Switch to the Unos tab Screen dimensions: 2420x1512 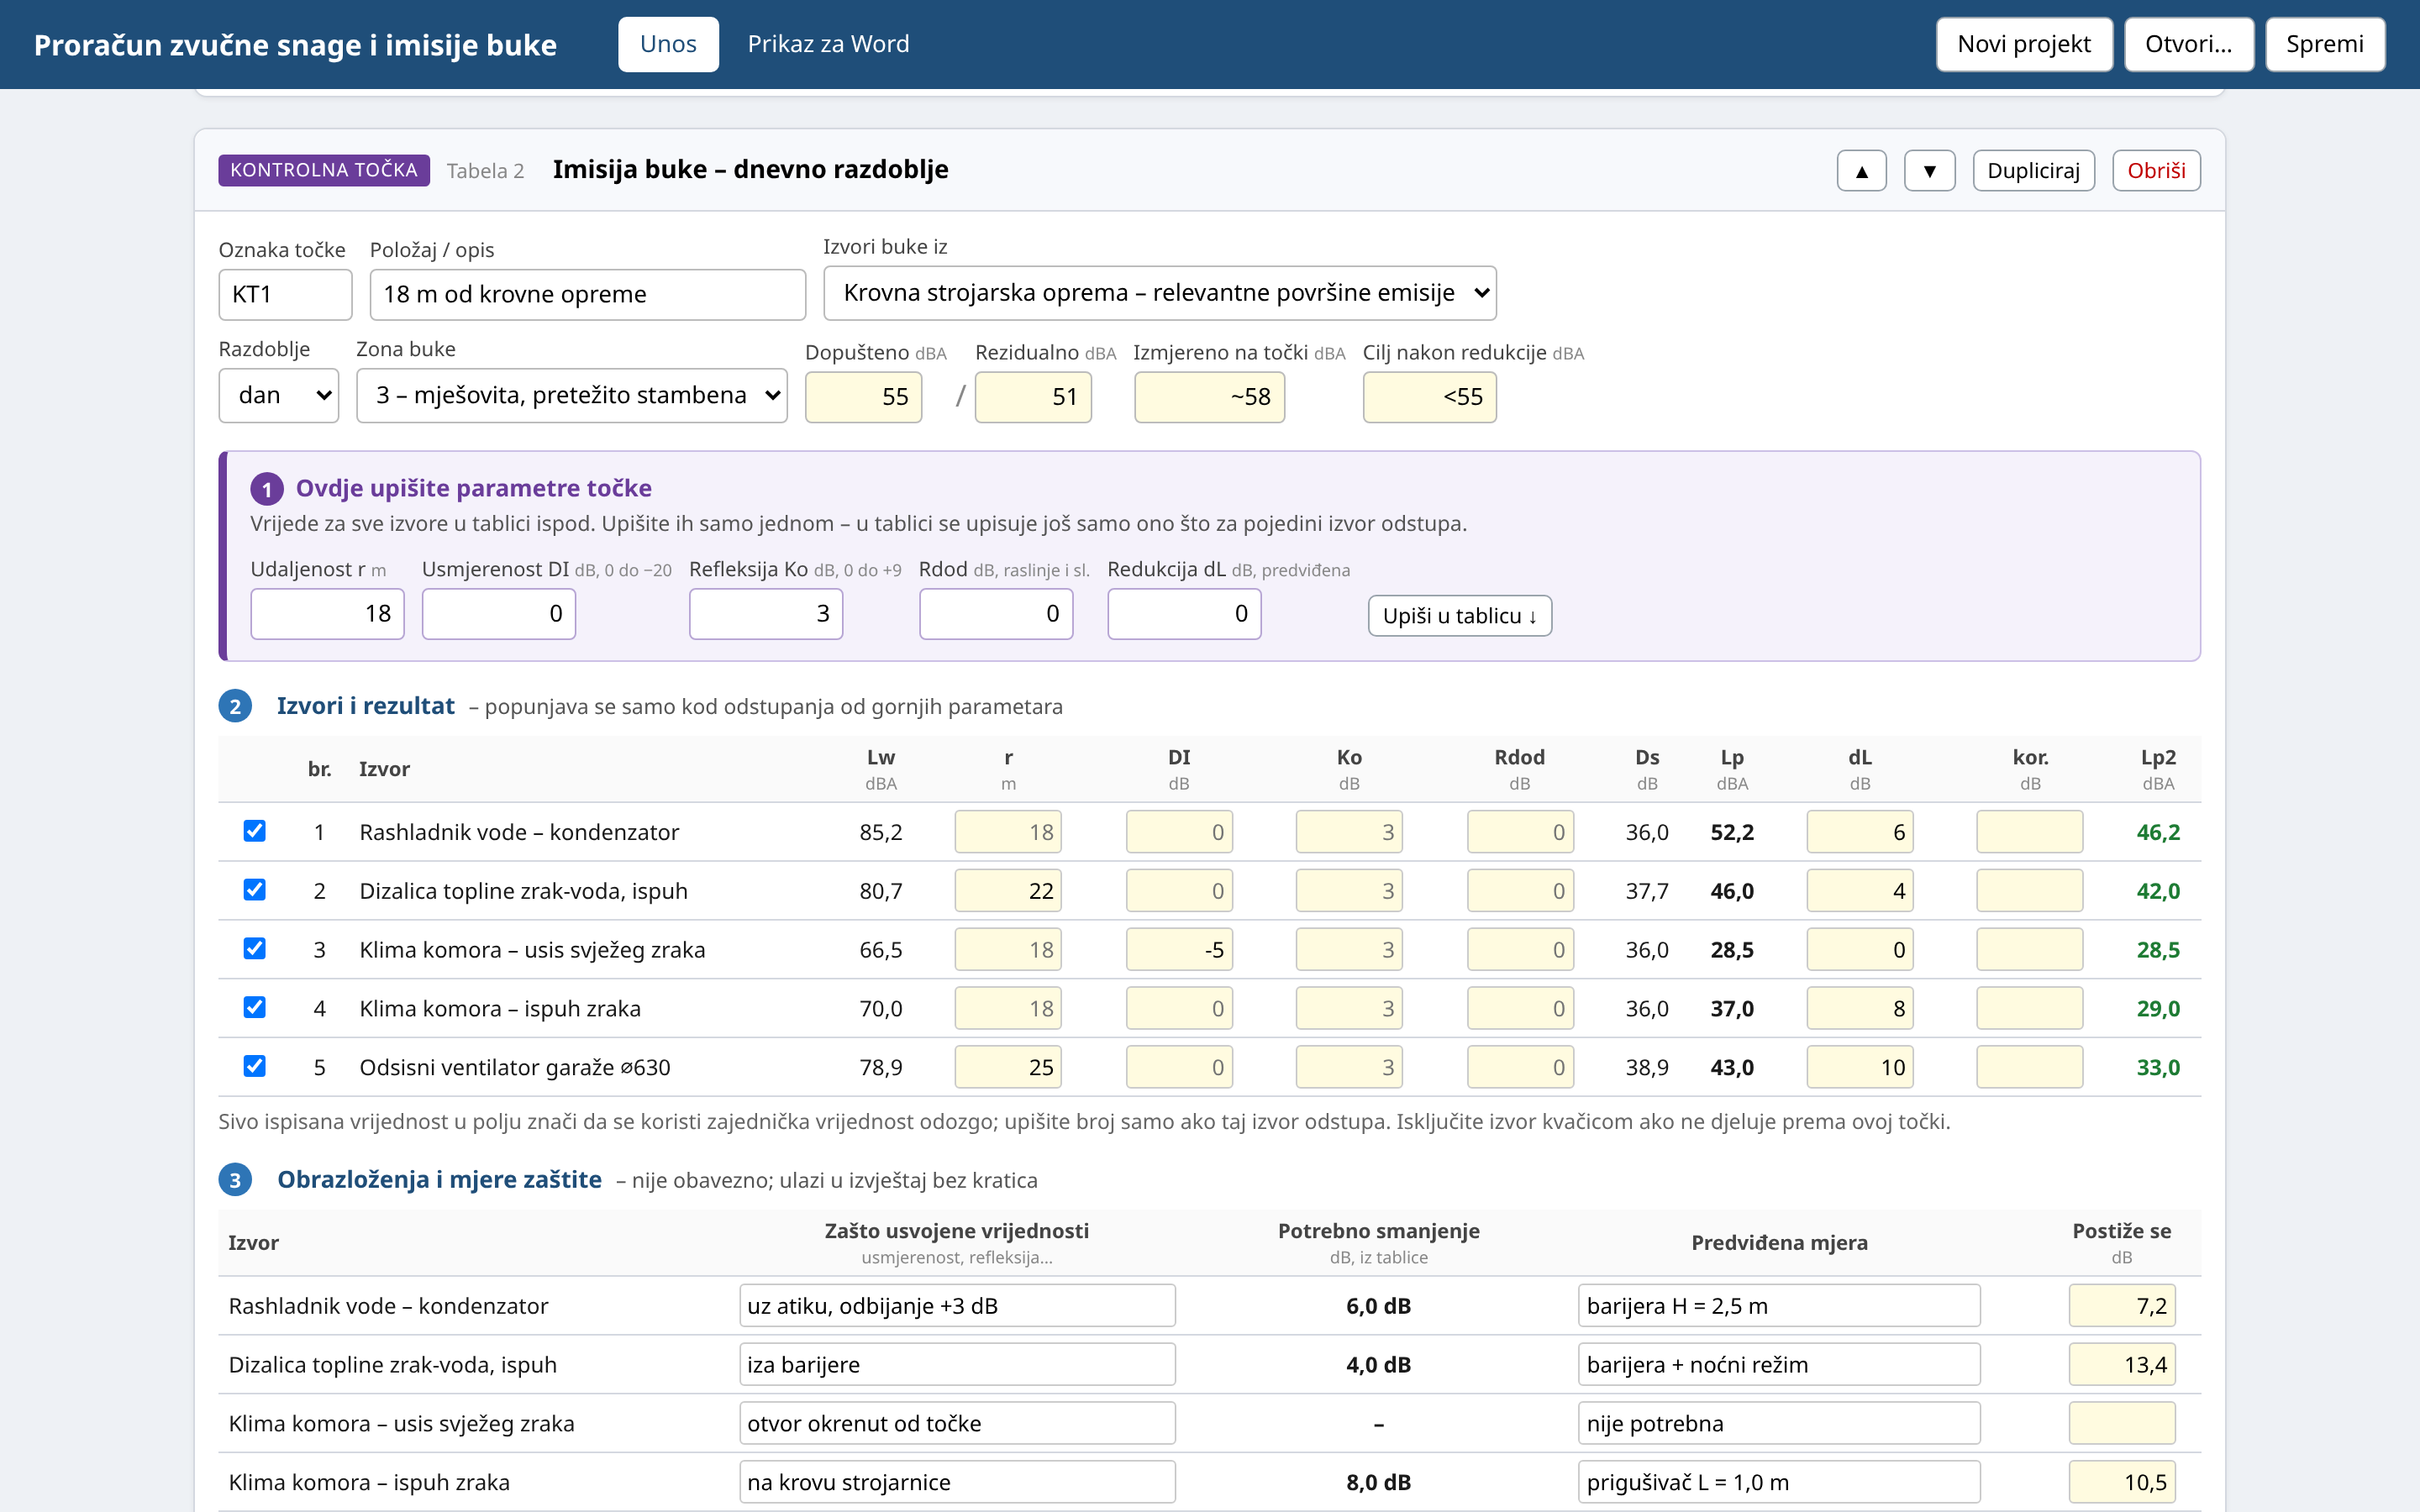pyautogui.click(x=668, y=44)
